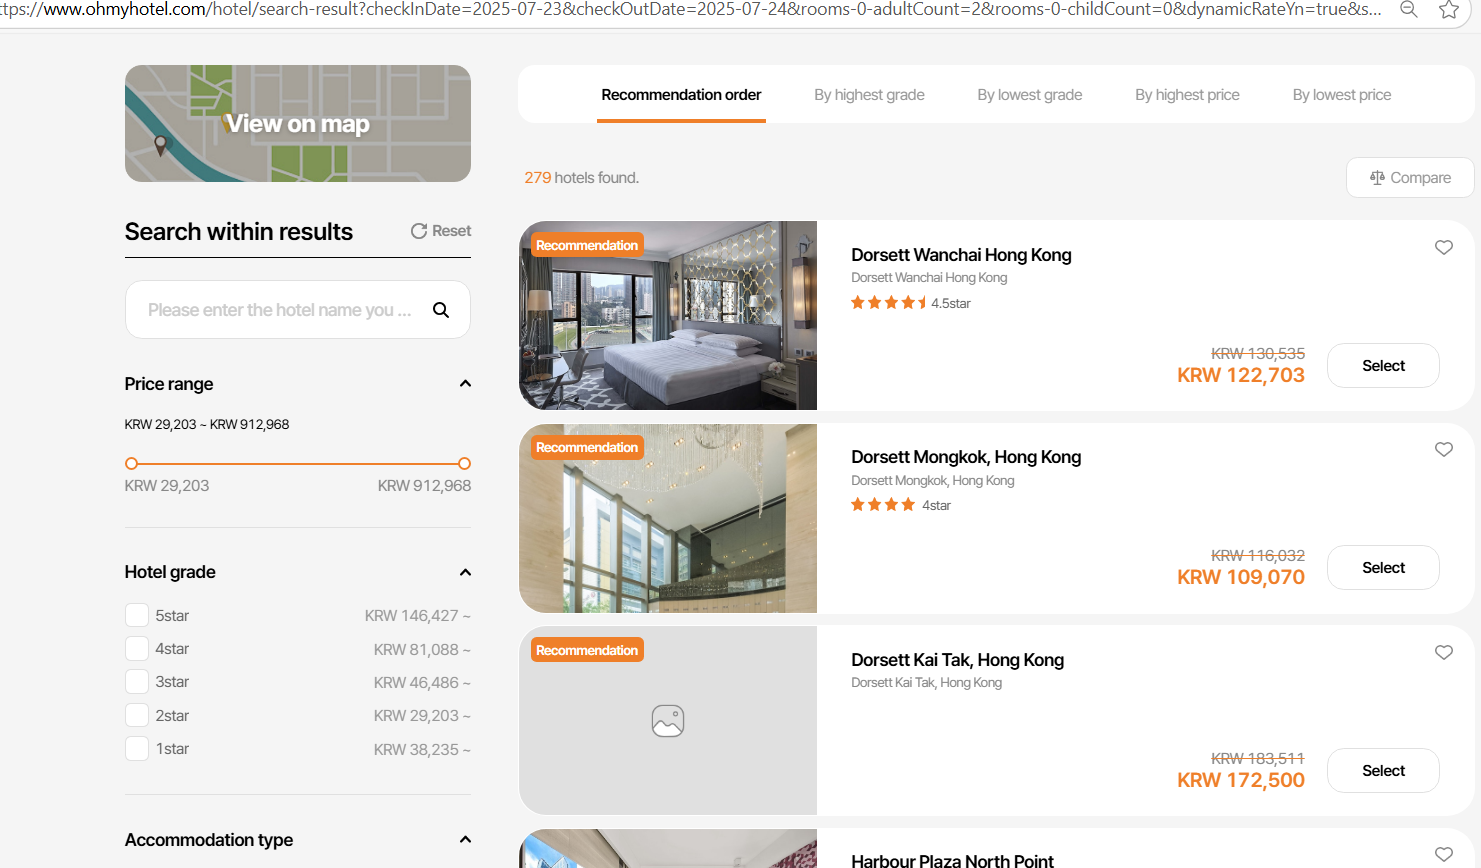This screenshot has width=1481, height=868.
Task: Open Harbour Plaza North Point title link
Action: click(952, 860)
